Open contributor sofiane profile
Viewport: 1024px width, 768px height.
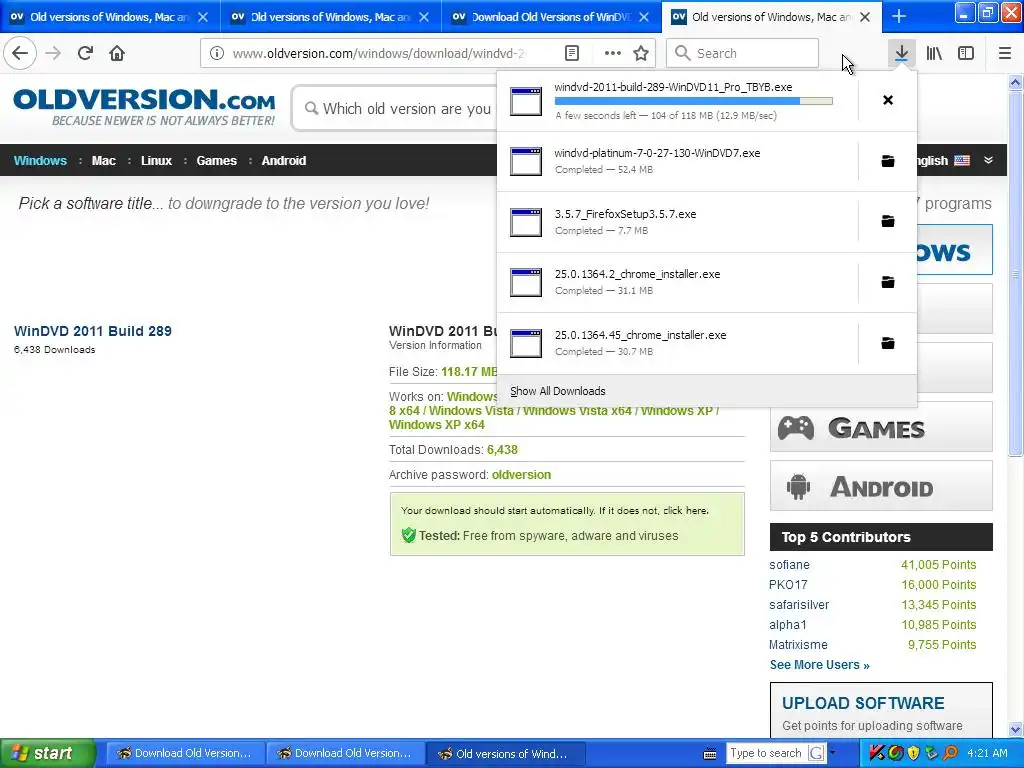(x=789, y=565)
